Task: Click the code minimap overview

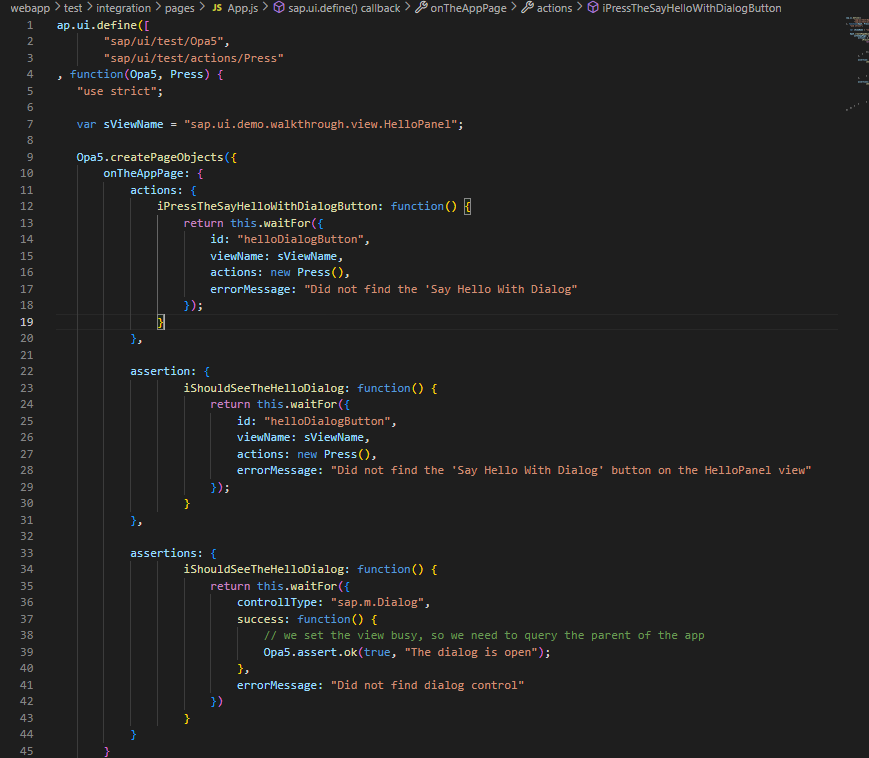Action: point(857,64)
